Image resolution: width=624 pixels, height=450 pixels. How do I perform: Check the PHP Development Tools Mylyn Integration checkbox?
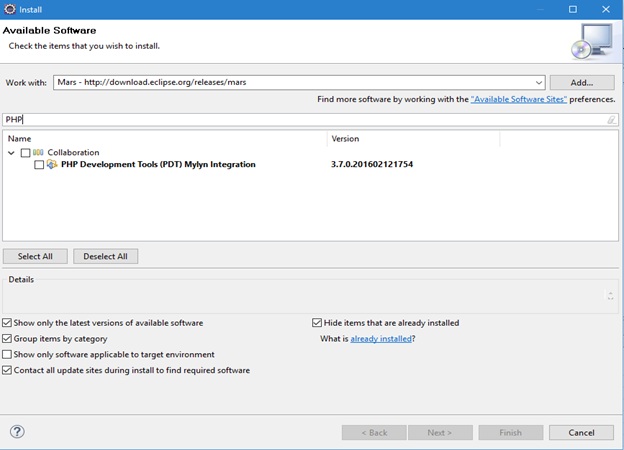39,165
